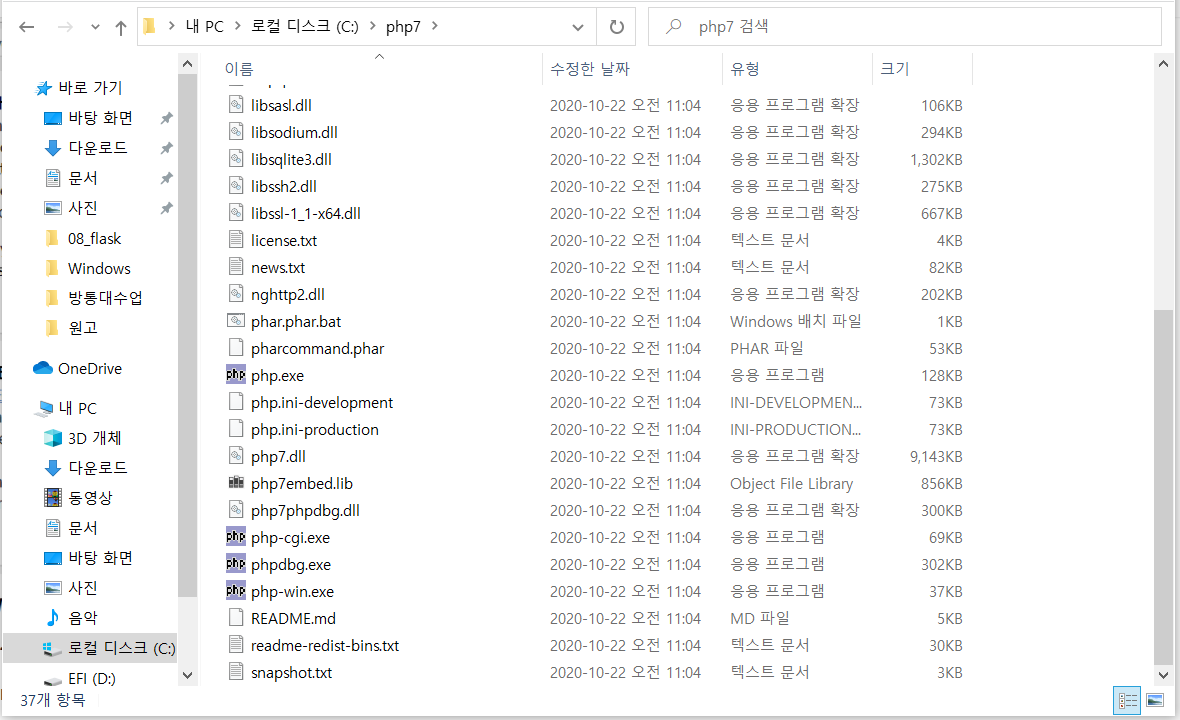Select the phpdbg.exe icon
Image resolution: width=1180 pixels, height=720 pixels.
(236, 564)
